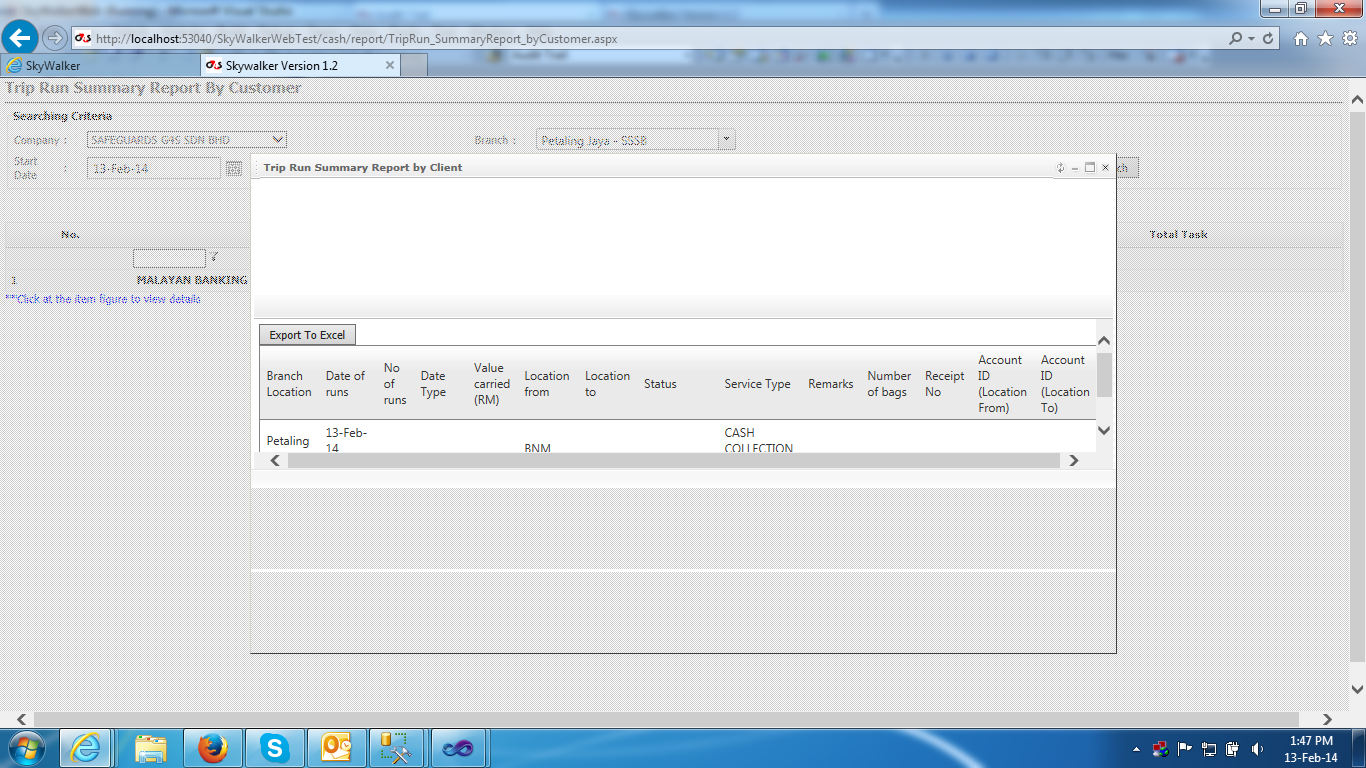Click the power plug tray icon

pos(1233,749)
